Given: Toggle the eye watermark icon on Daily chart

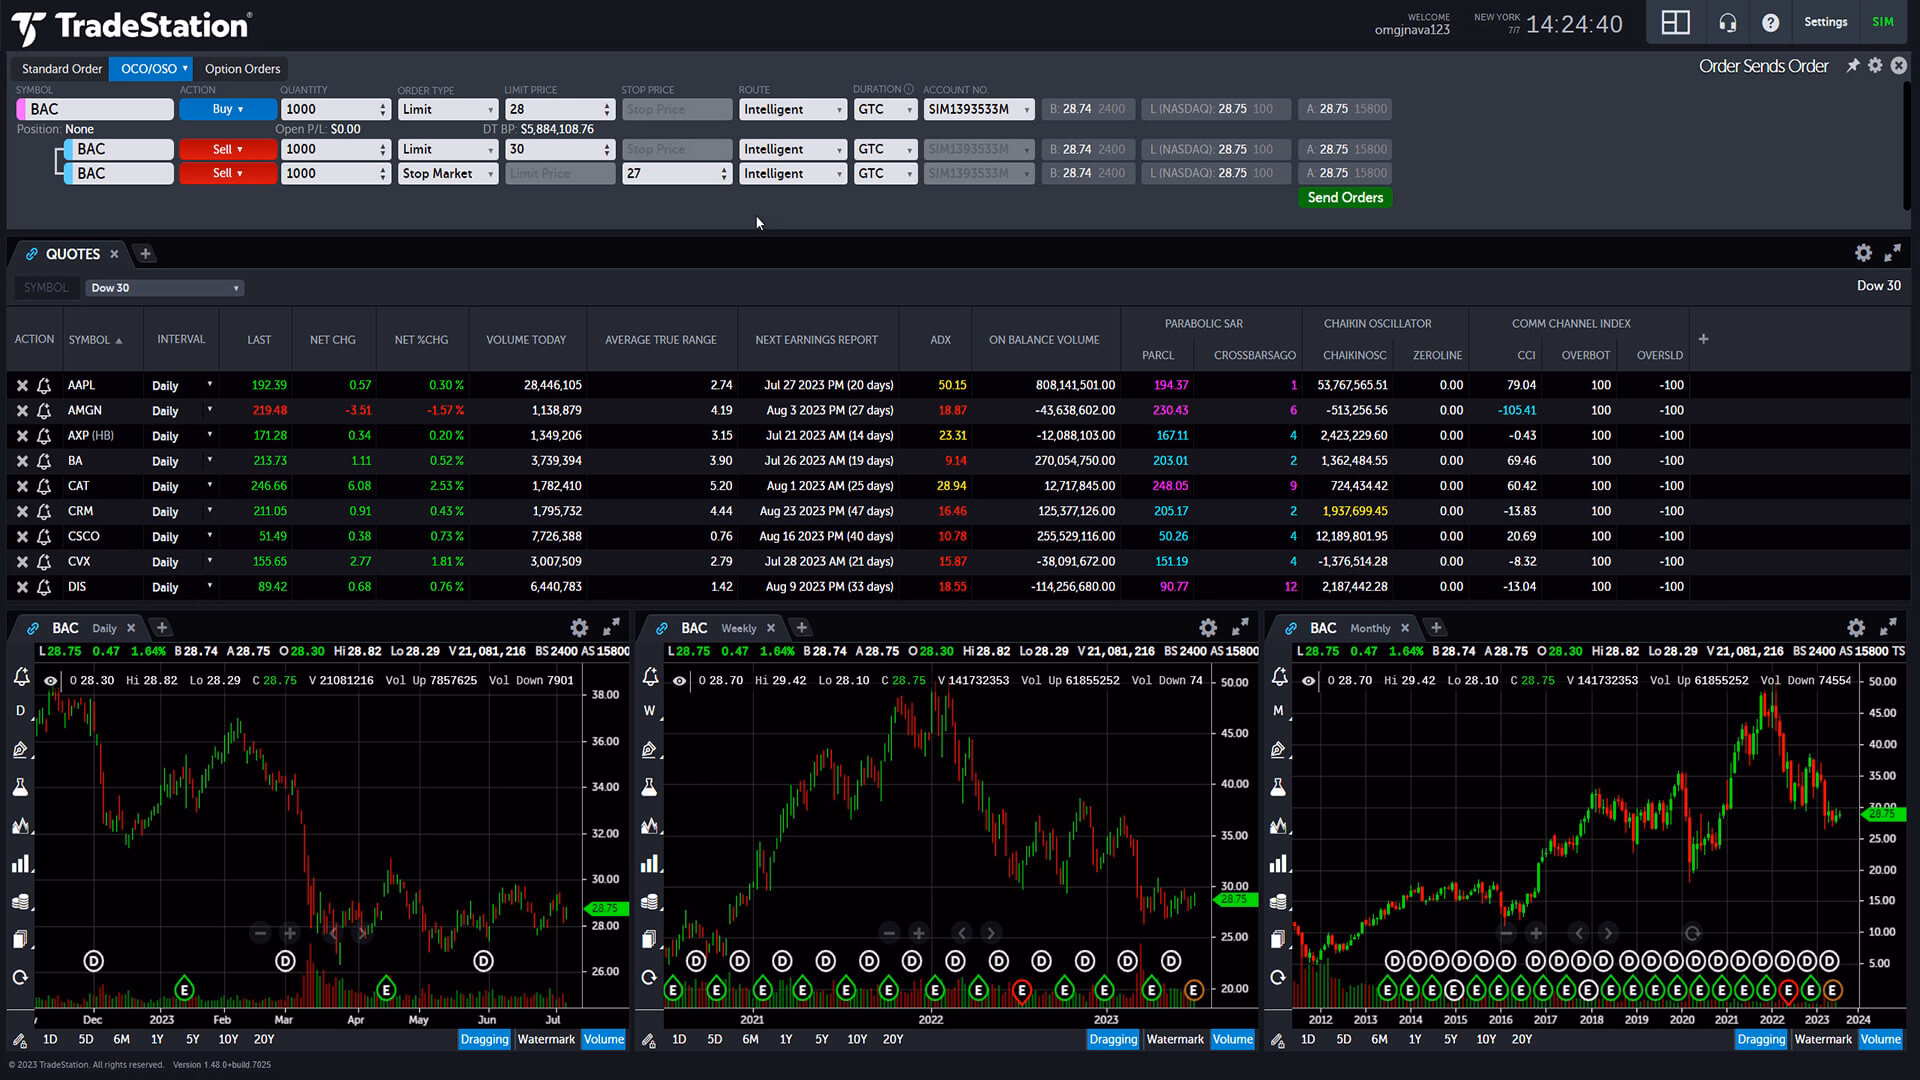Looking at the screenshot, I should coord(52,680).
